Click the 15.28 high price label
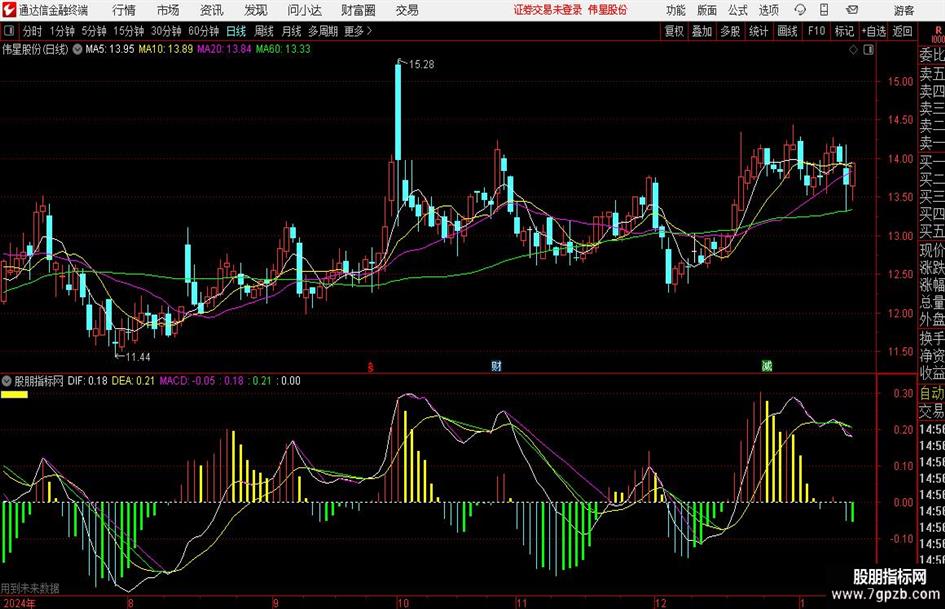 (x=421, y=65)
